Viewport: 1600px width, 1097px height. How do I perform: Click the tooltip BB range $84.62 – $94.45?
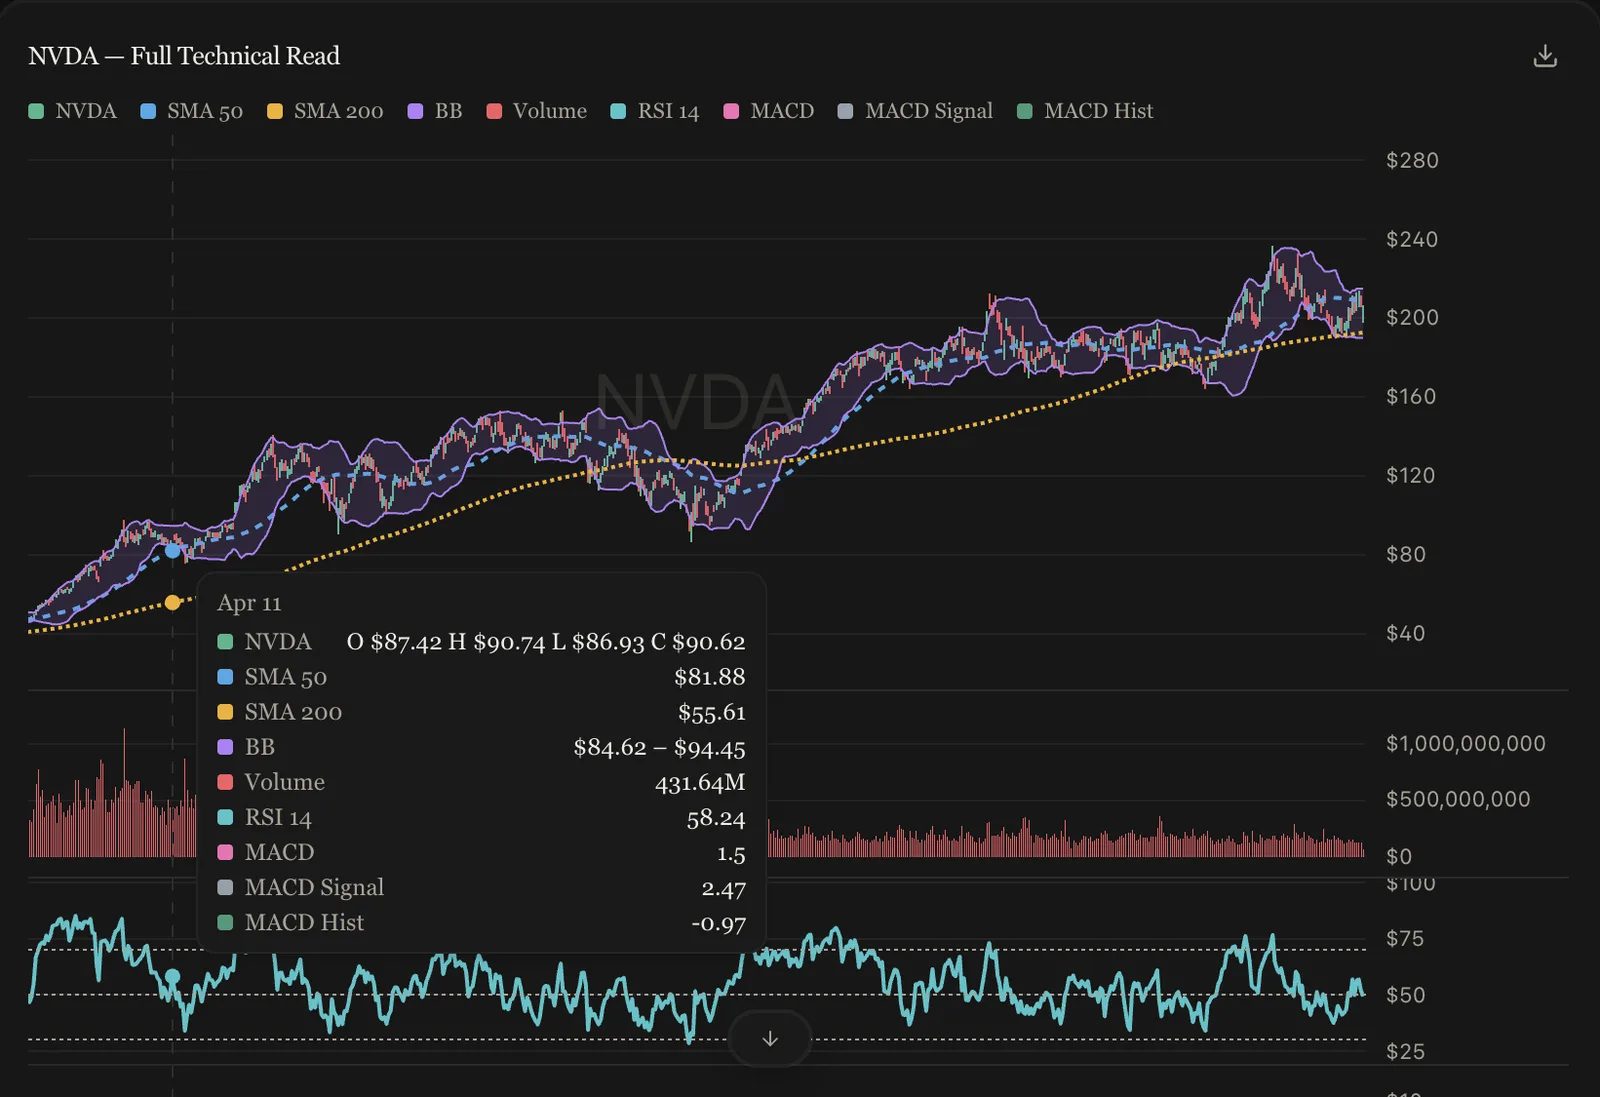pyautogui.click(x=659, y=747)
